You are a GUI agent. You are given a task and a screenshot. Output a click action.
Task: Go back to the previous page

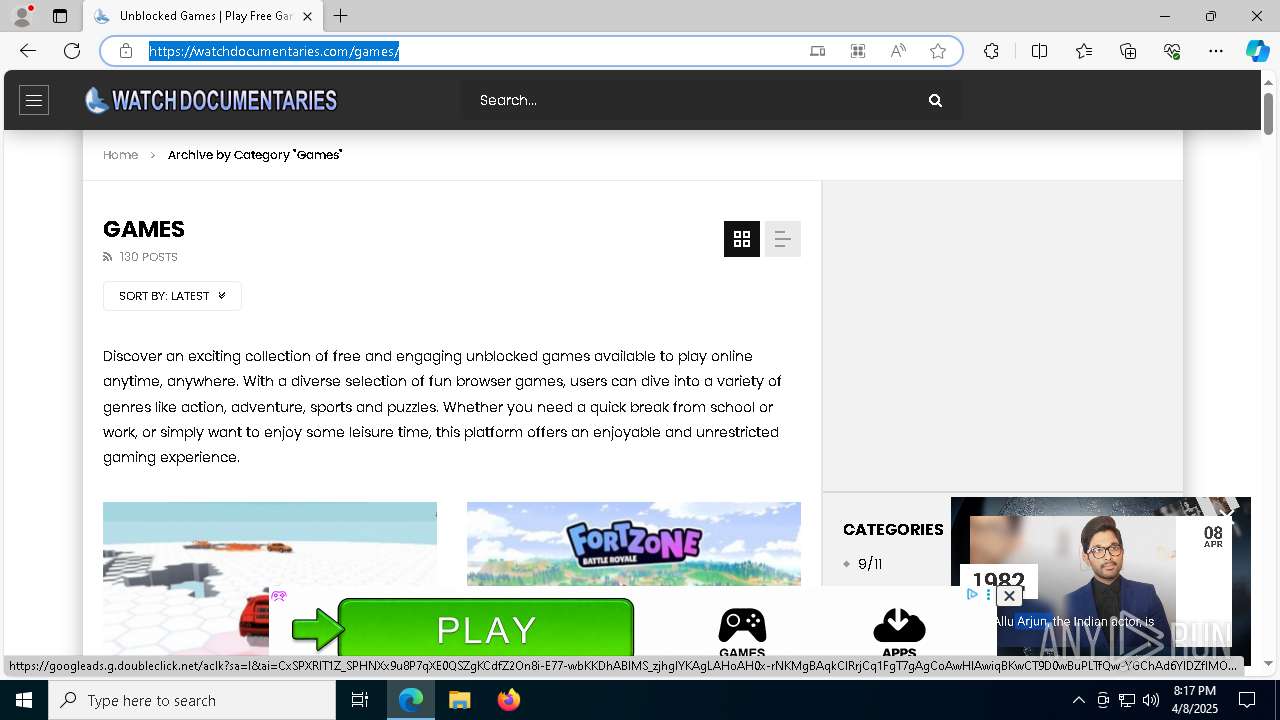point(28,51)
